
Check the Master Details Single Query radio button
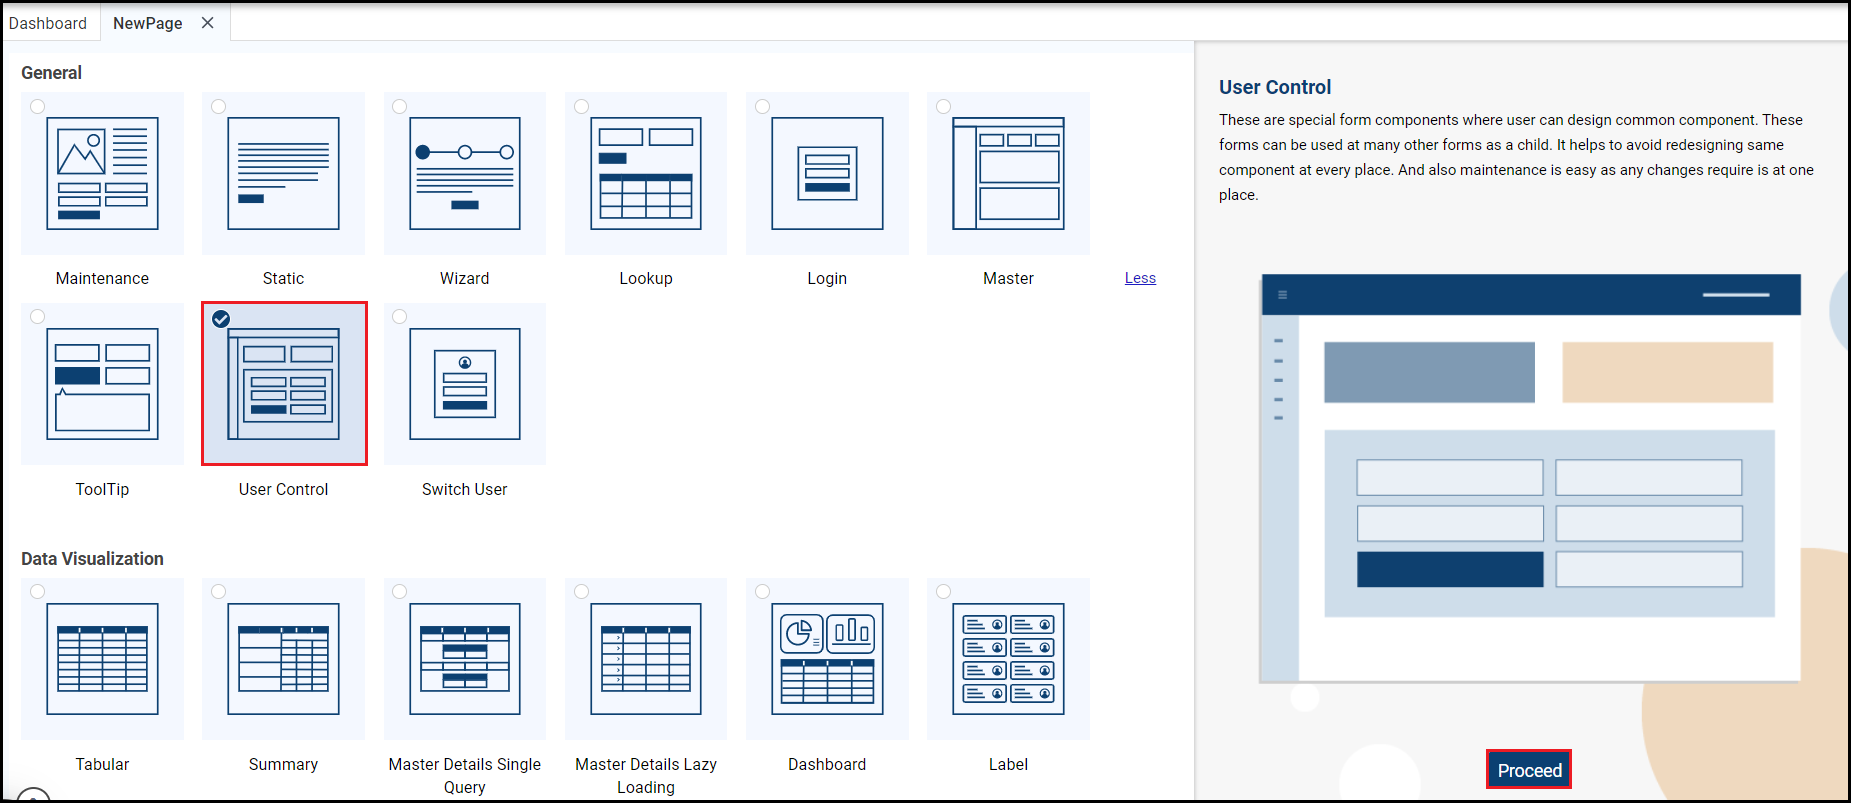pyautogui.click(x=400, y=592)
